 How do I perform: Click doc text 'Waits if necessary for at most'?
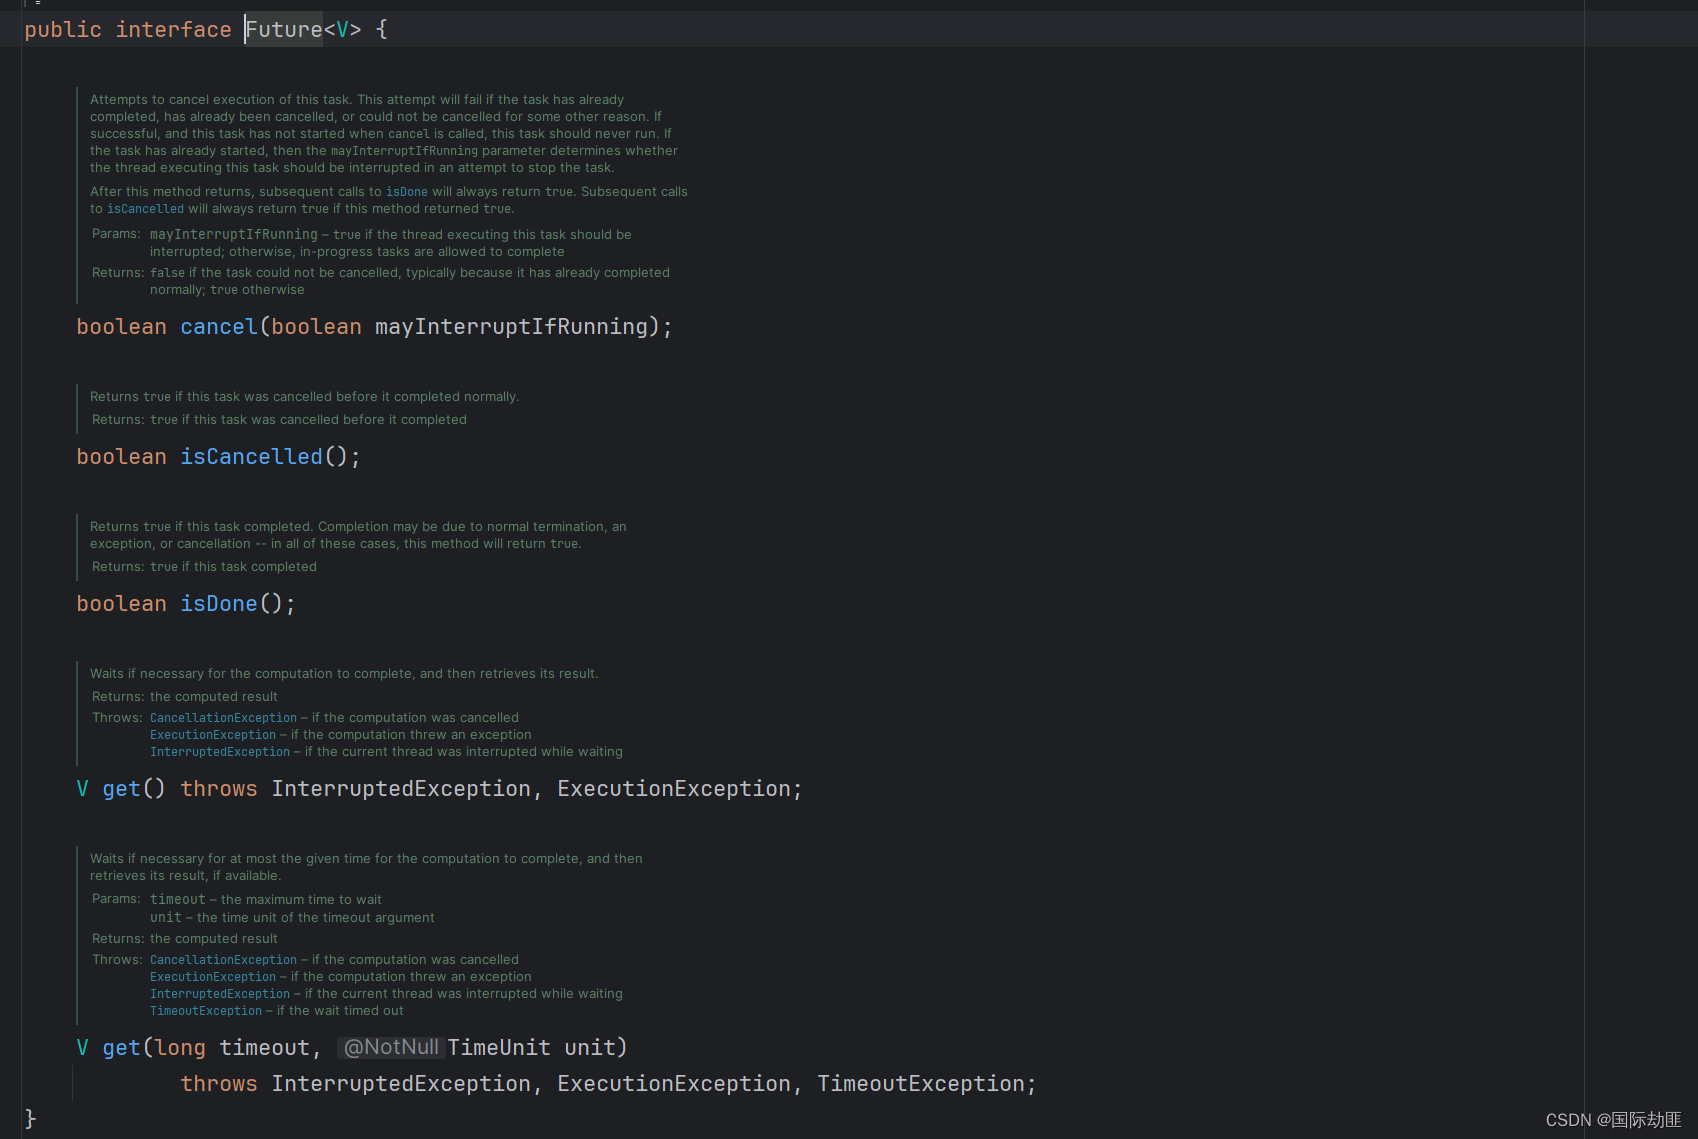pos(180,859)
